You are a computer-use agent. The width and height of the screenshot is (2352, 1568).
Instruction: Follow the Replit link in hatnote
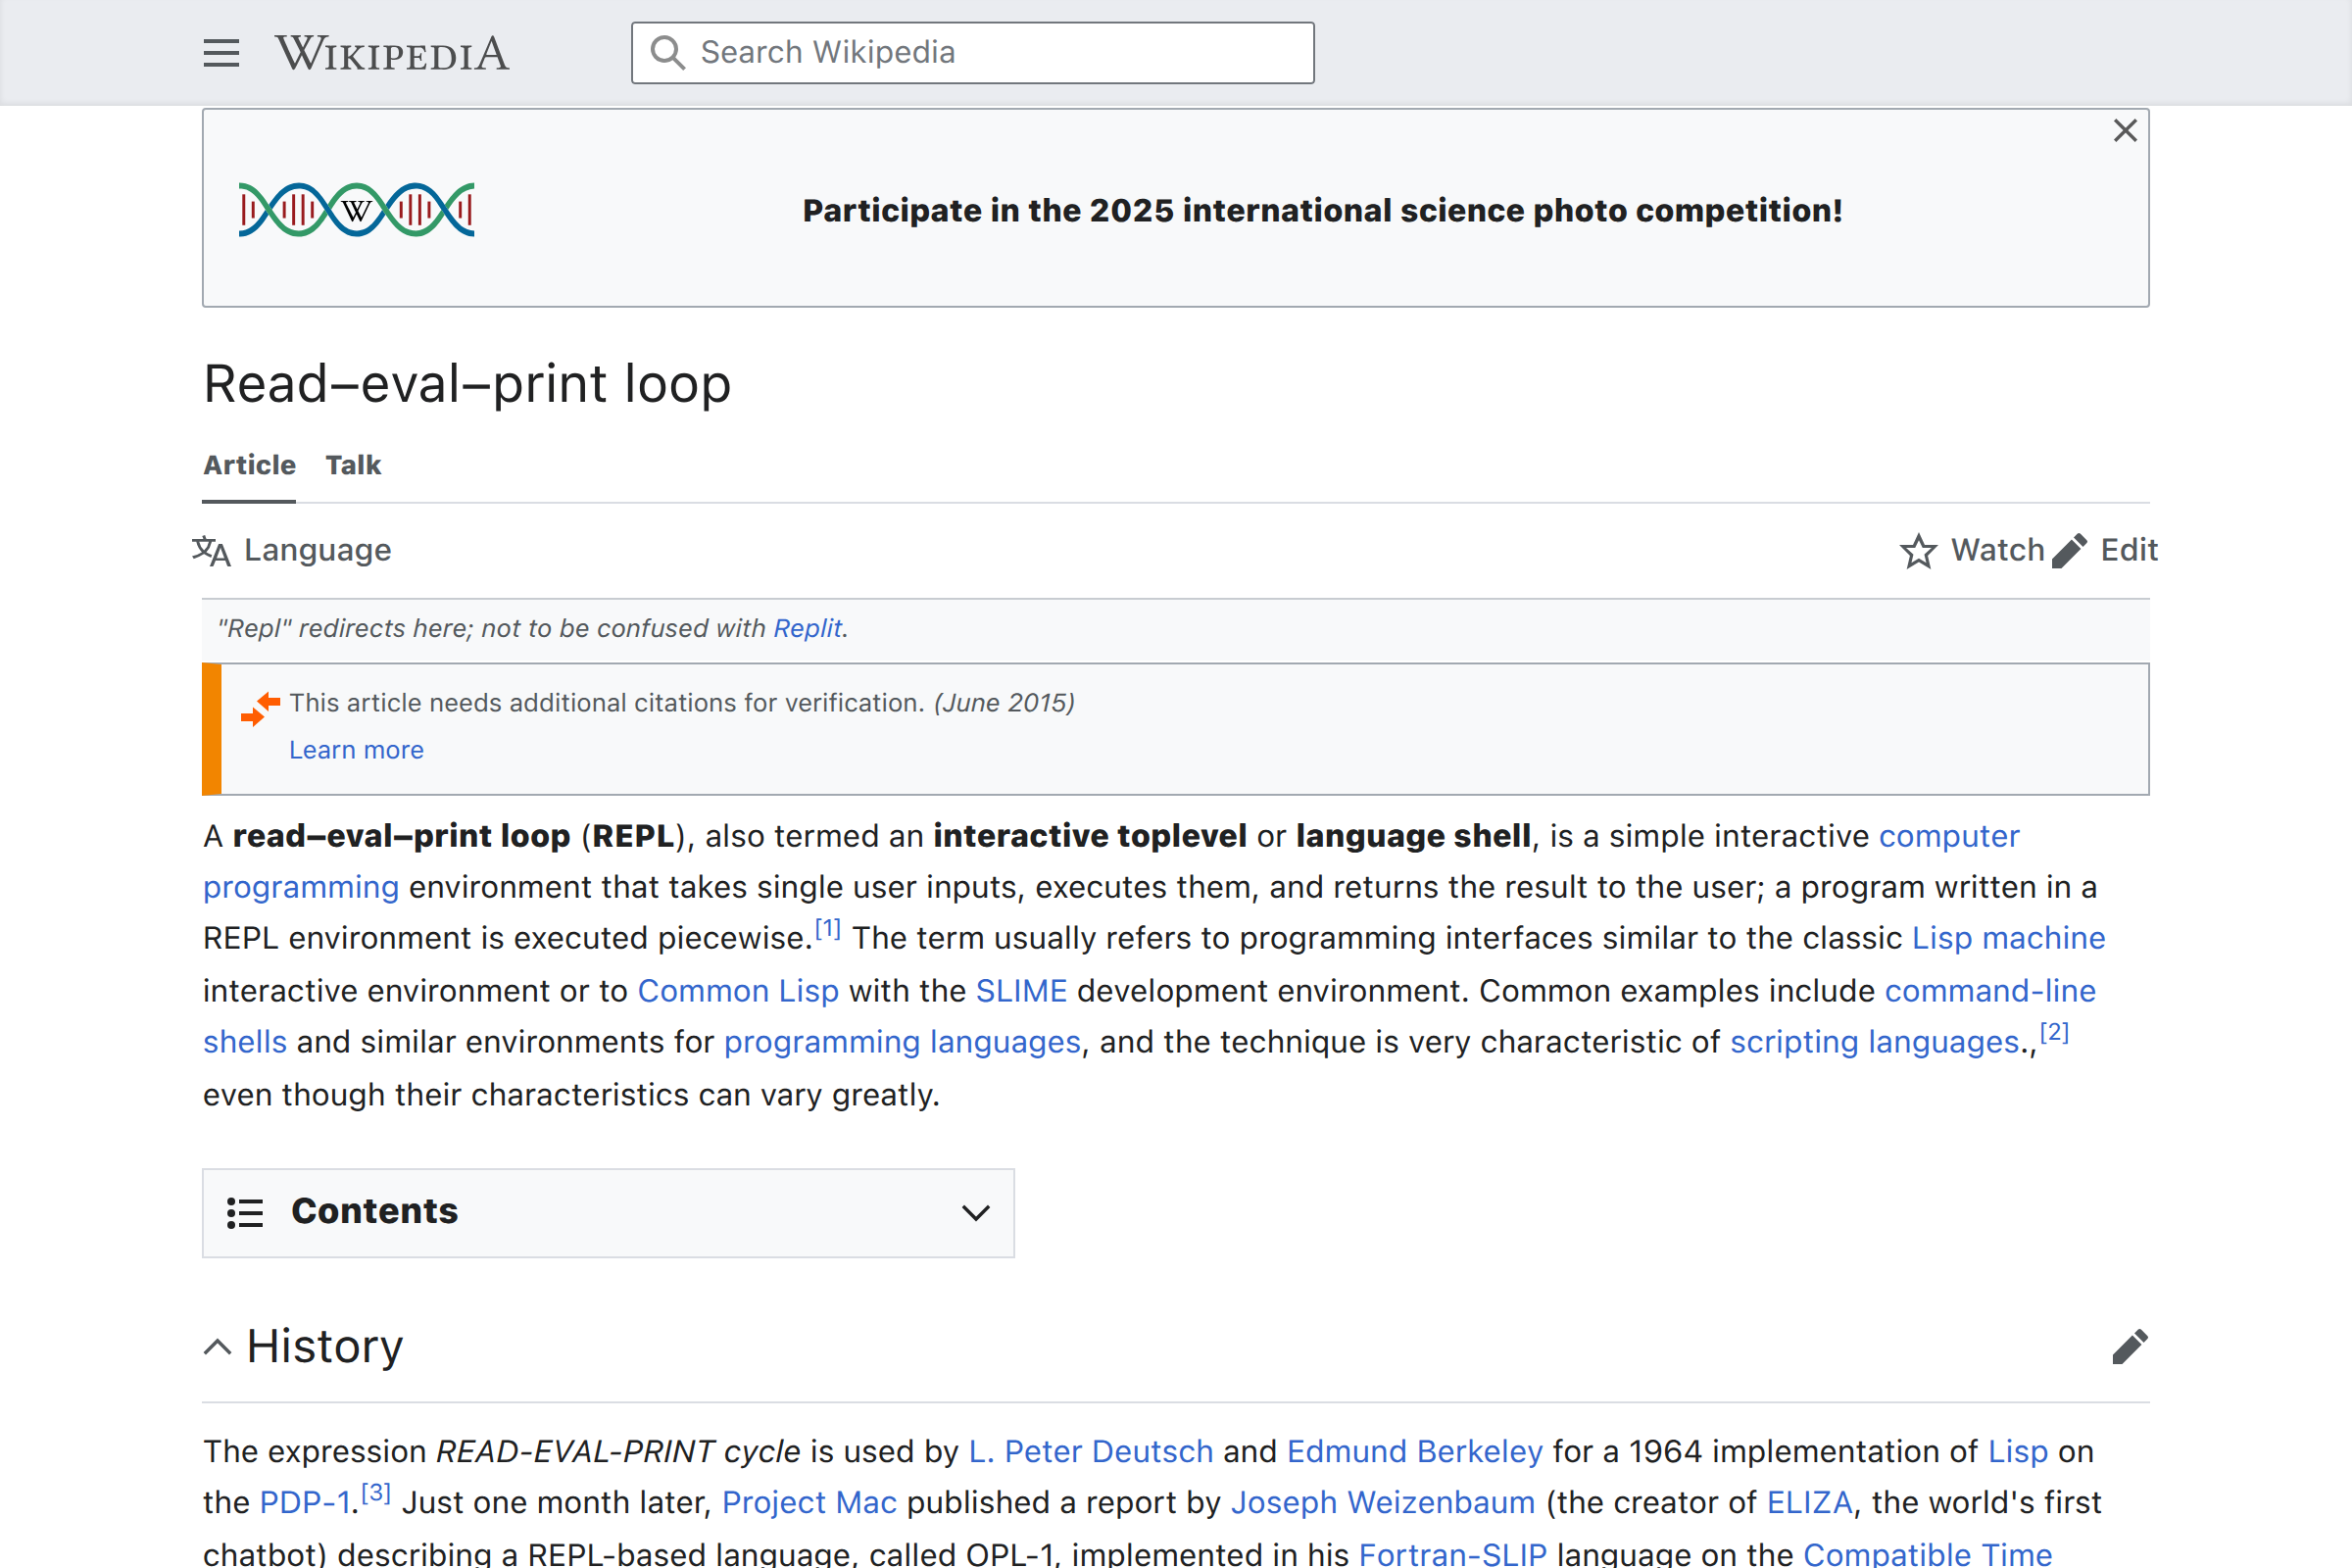tap(808, 628)
